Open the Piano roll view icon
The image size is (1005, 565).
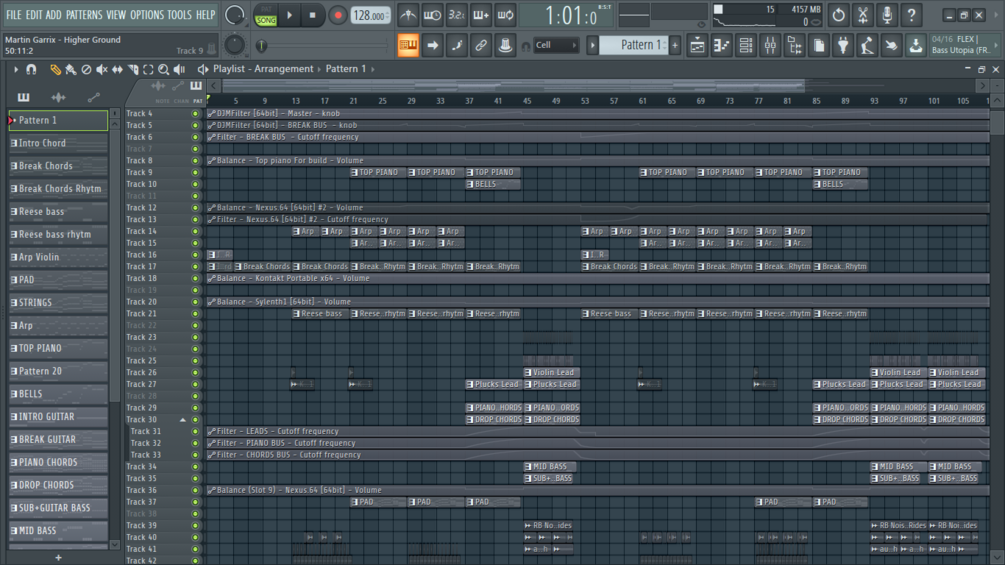tap(721, 45)
